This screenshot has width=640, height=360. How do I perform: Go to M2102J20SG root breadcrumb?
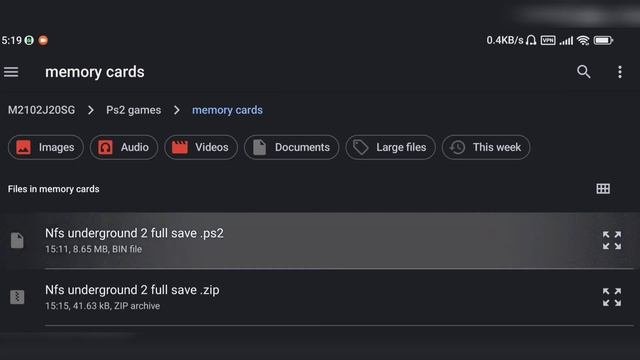[x=42, y=110]
